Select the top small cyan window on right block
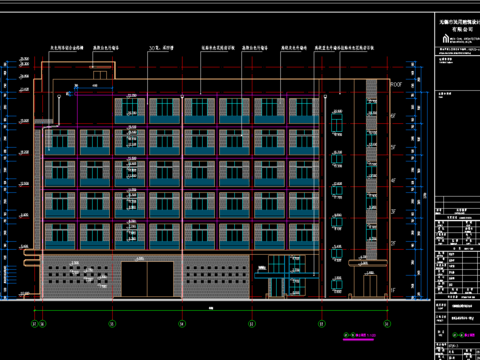Screen dimensions: 480x360 337,123
